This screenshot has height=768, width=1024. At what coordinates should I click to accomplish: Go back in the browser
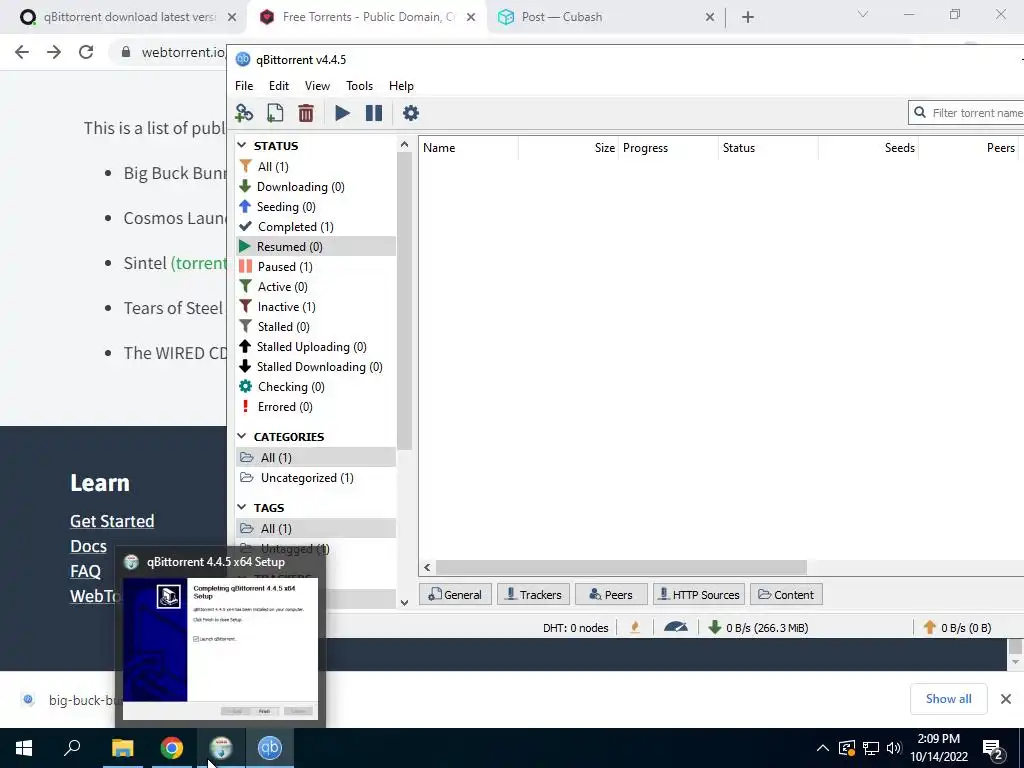tap(22, 52)
